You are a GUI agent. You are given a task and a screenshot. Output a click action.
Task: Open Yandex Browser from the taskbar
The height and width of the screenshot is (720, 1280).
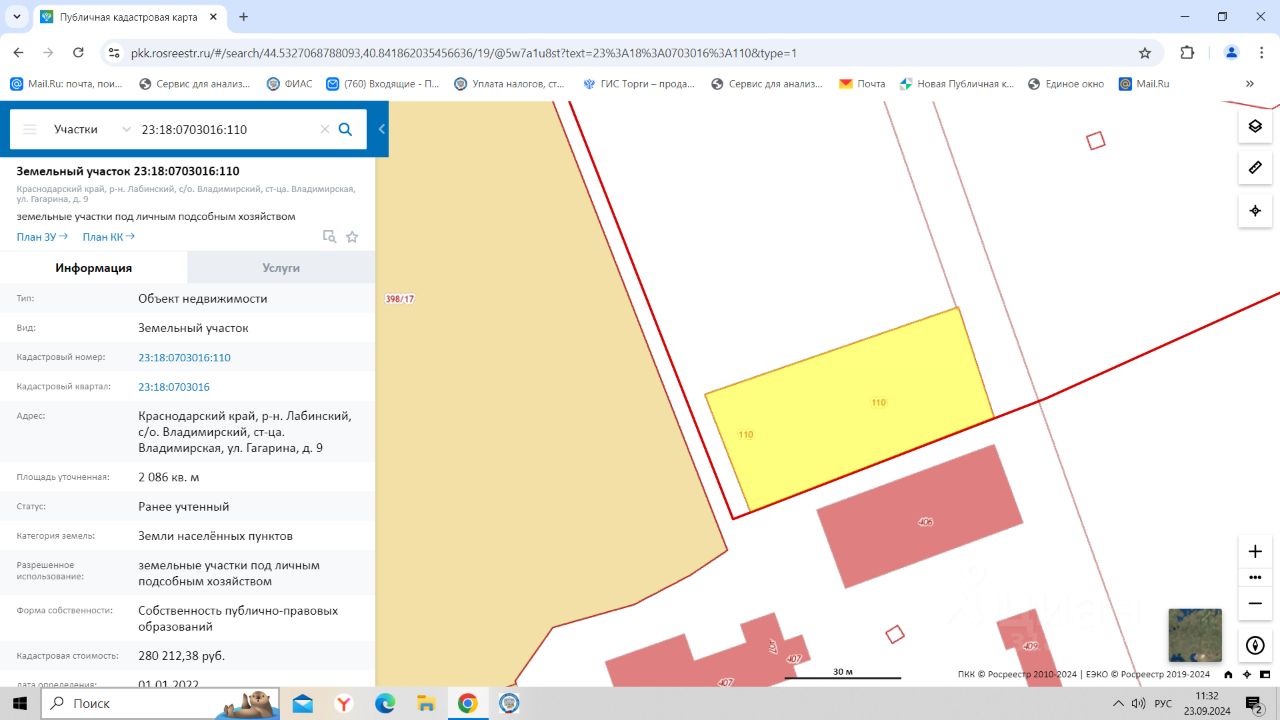343,703
